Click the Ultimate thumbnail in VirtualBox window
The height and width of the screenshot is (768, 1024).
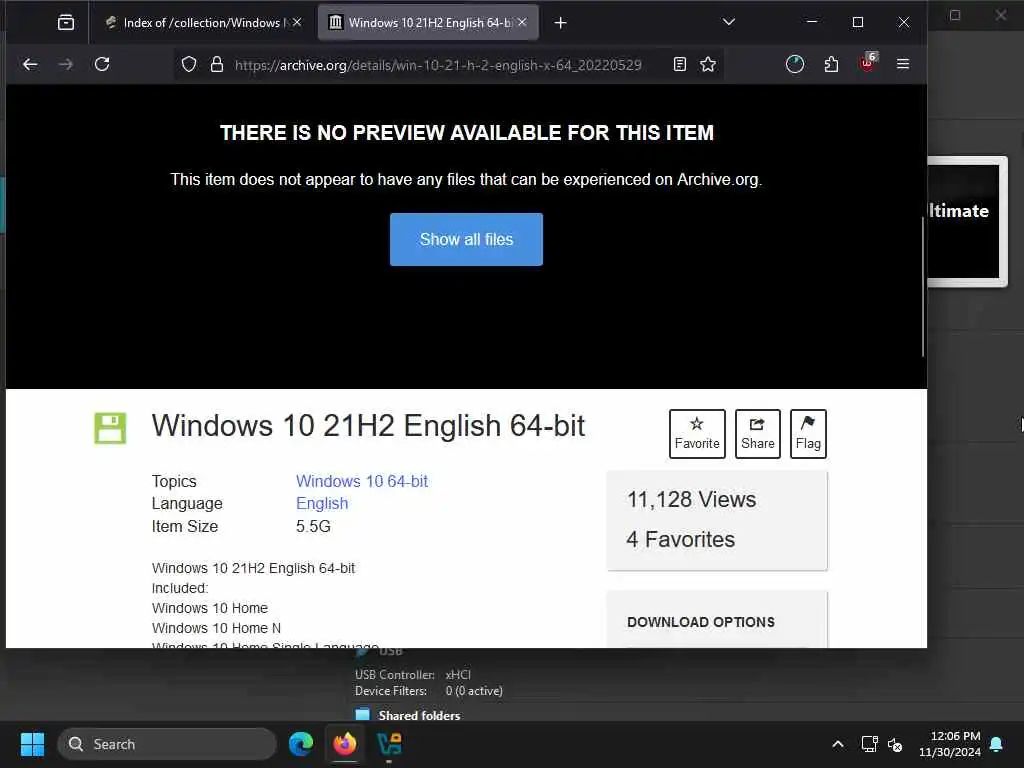967,221
